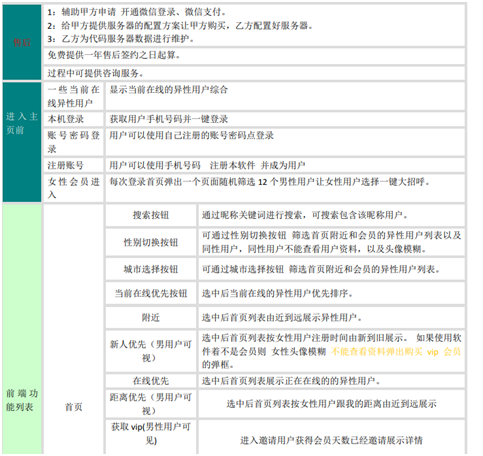This screenshot has width=483, height=456.
Task: Click the yellow text 不能查看资料弹出购买 vip 会员
Action: pyautogui.click(x=396, y=352)
